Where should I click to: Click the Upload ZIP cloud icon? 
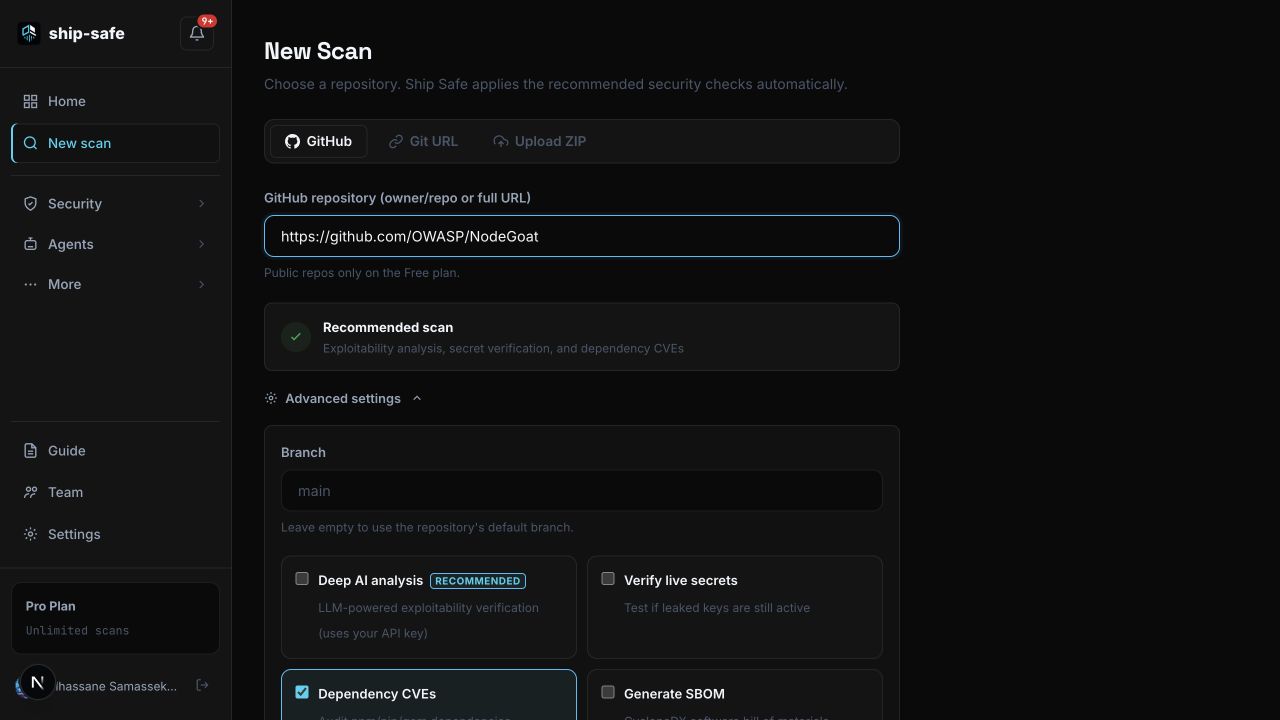(x=501, y=141)
